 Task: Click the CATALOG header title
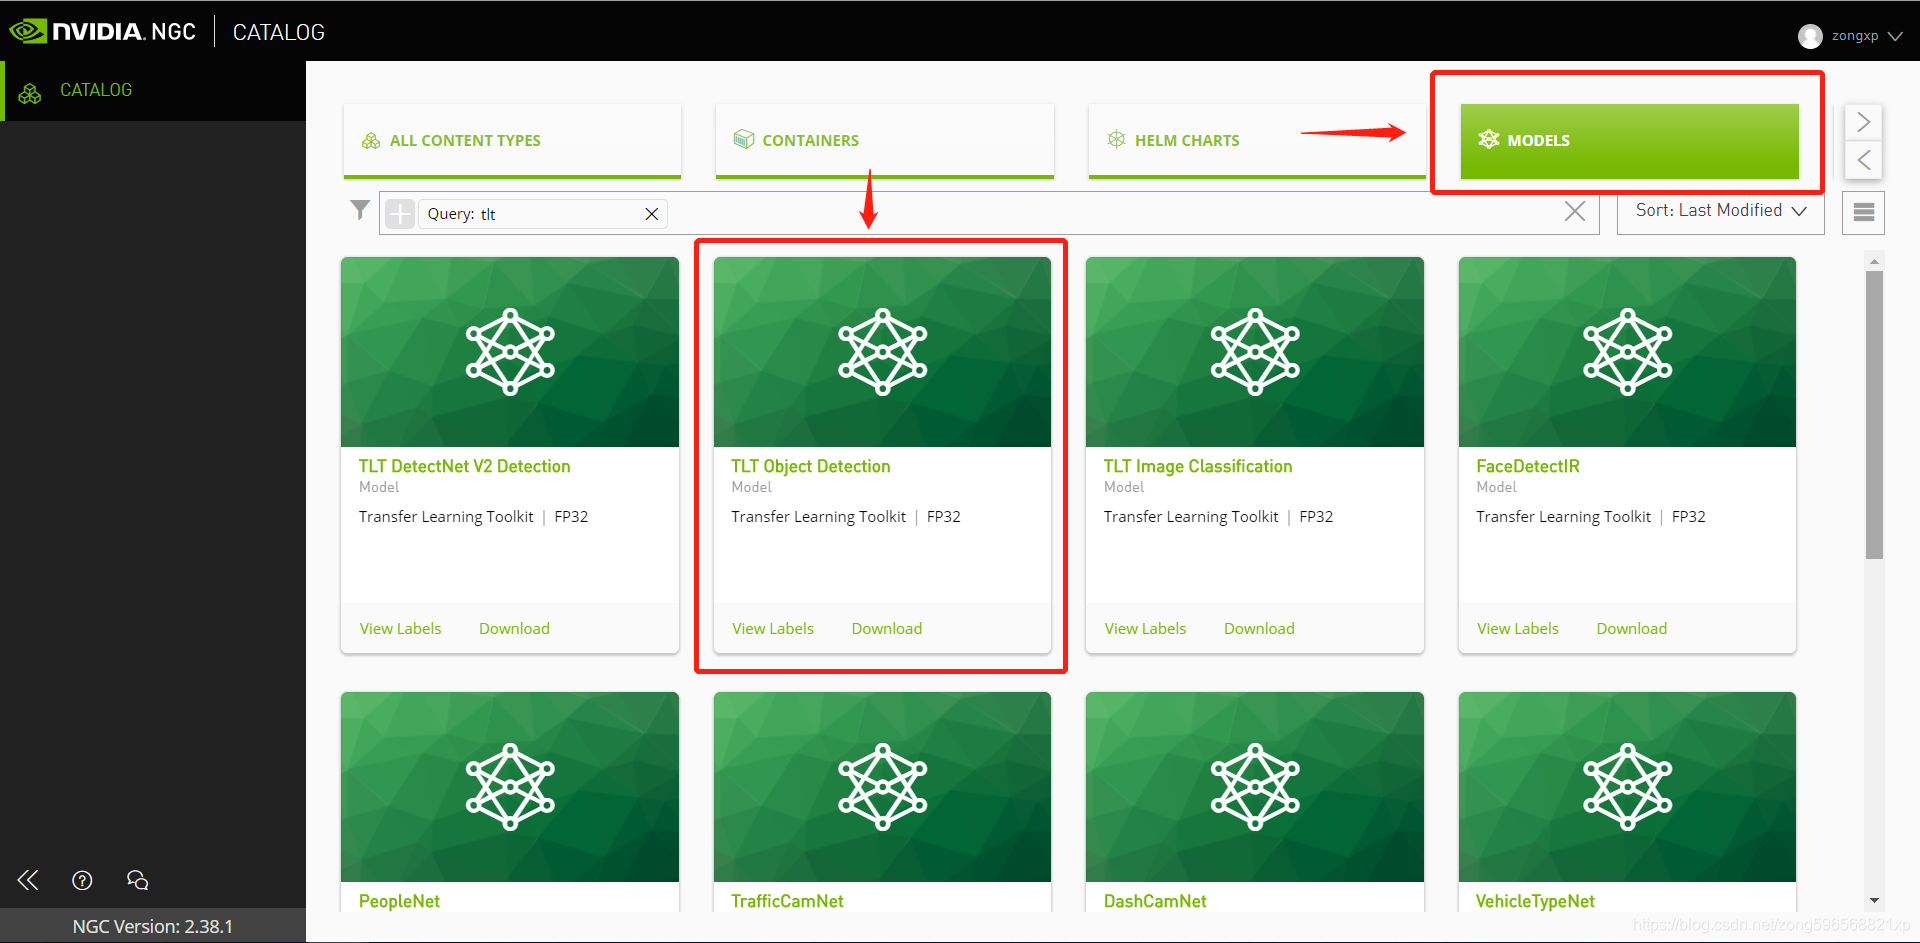279,32
